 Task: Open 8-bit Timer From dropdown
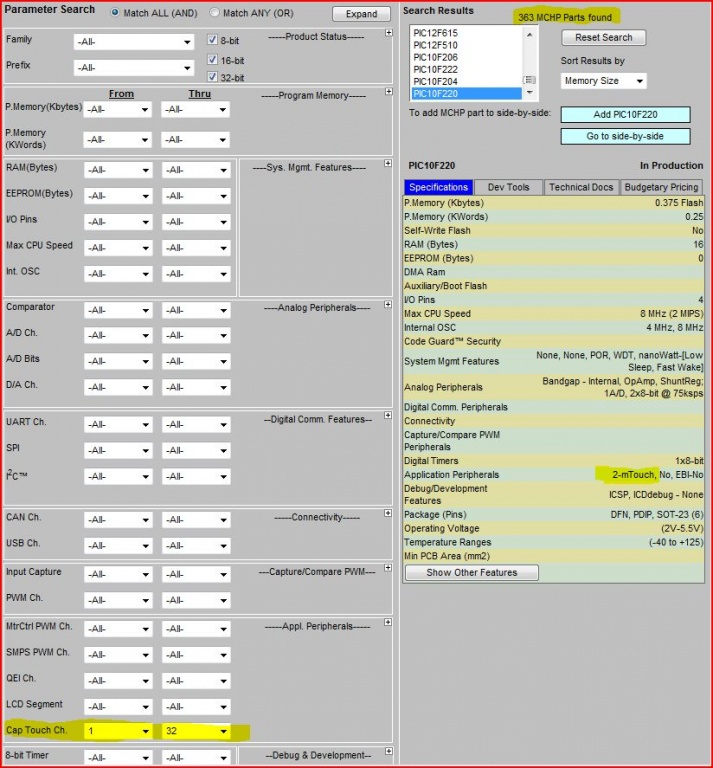click(x=118, y=757)
